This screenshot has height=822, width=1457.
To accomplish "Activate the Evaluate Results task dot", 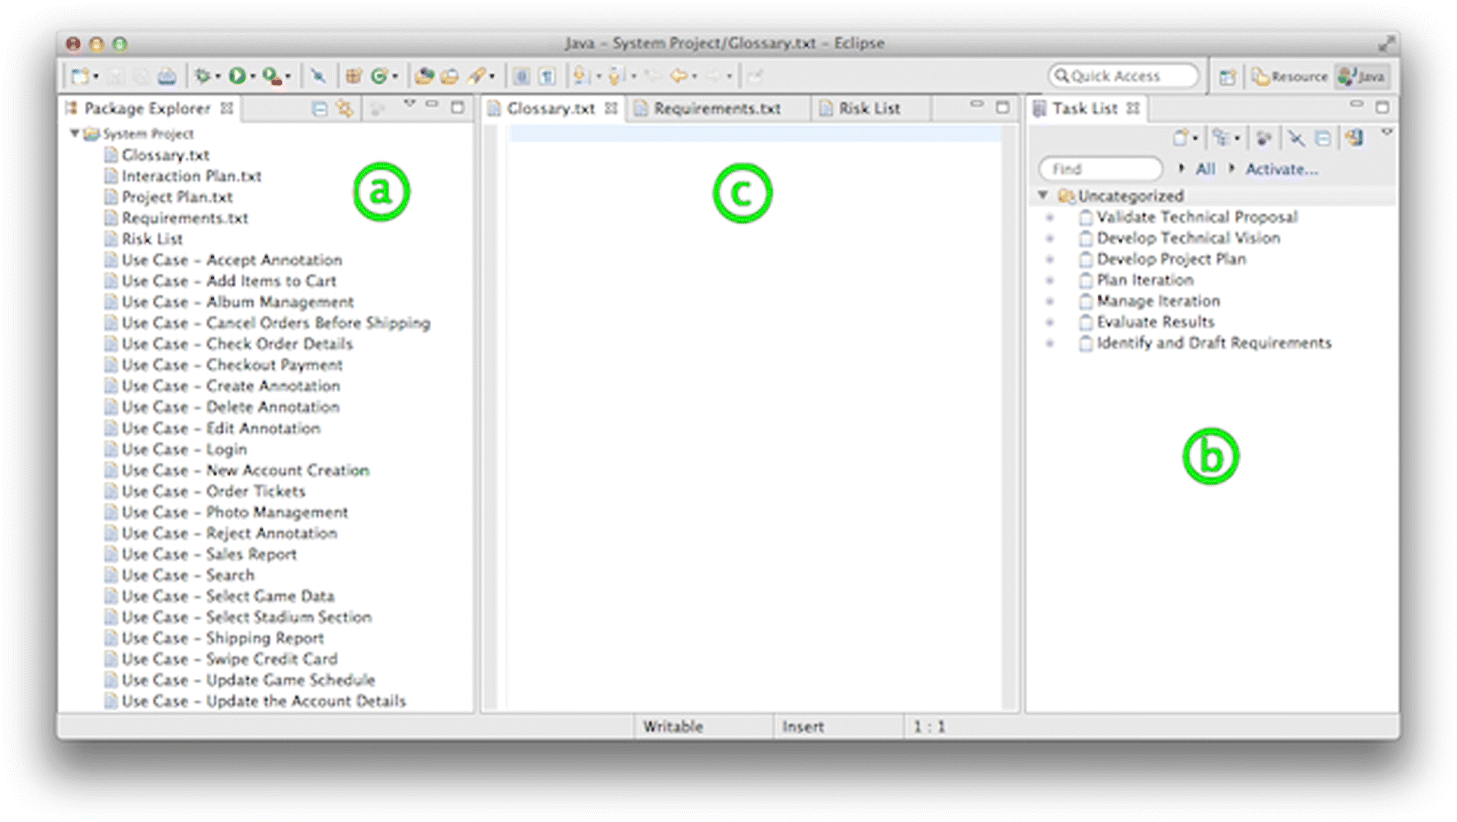I will [1050, 322].
